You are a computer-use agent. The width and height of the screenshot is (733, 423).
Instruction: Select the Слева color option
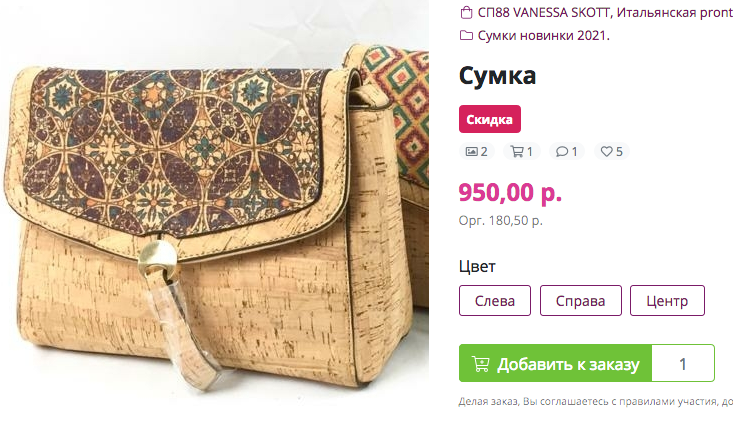(495, 301)
